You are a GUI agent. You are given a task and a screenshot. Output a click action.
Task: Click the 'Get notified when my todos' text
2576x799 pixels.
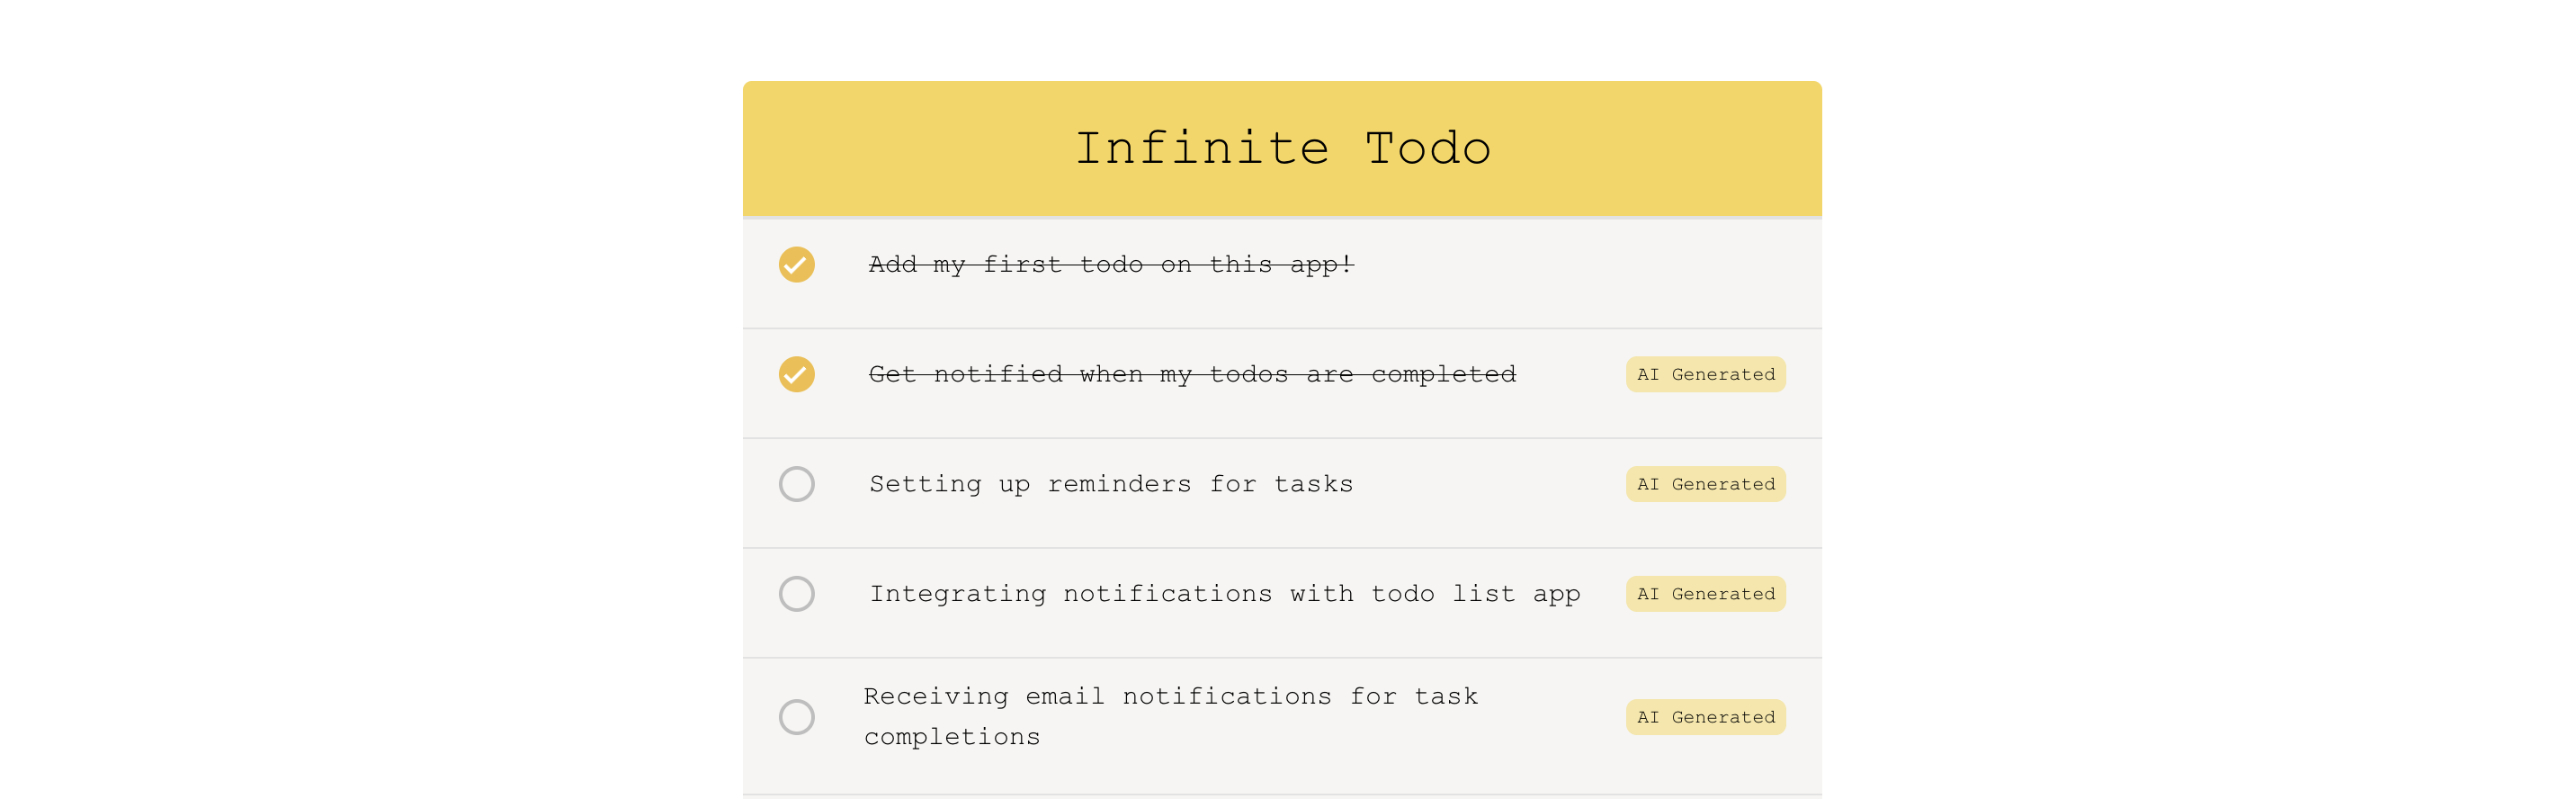1192,374
